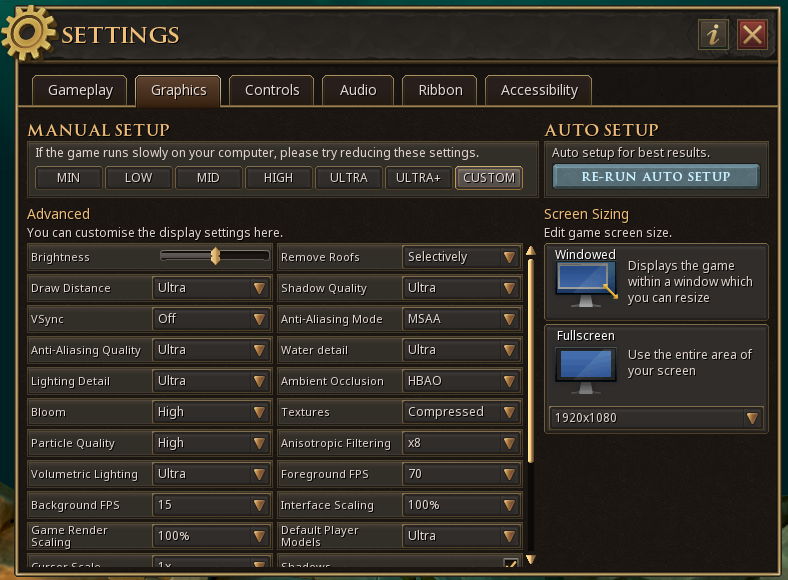Screen dimensions: 788x580
Task: Select the Graphics tab
Action: click(178, 90)
